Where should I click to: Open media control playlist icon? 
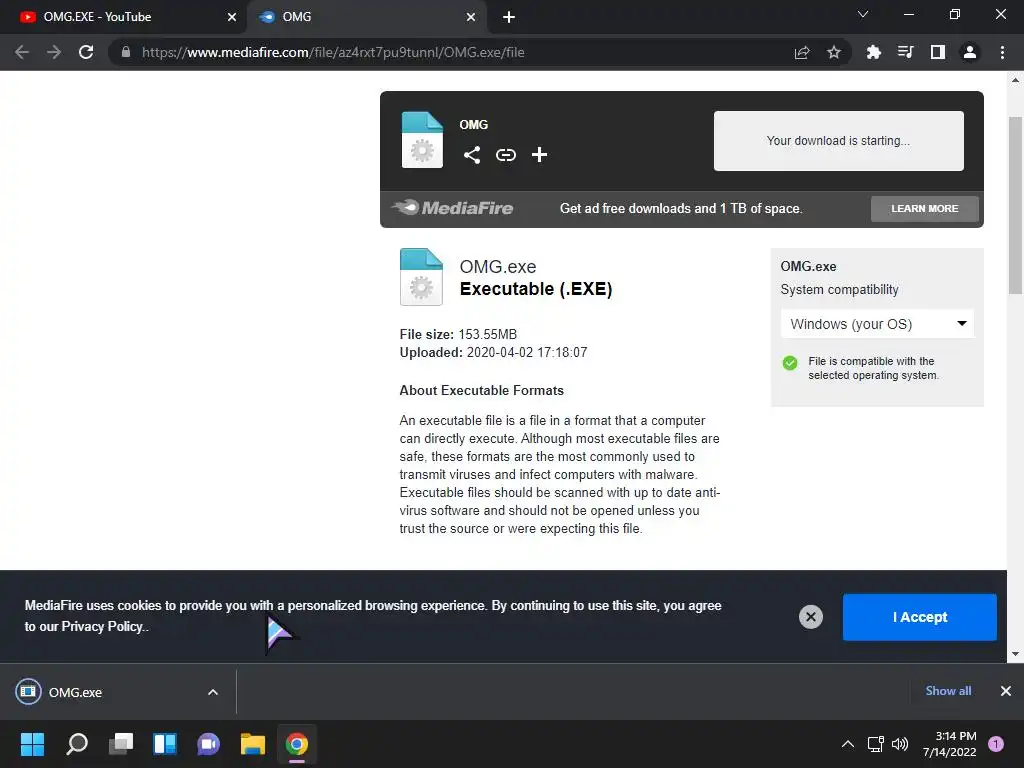tap(905, 52)
